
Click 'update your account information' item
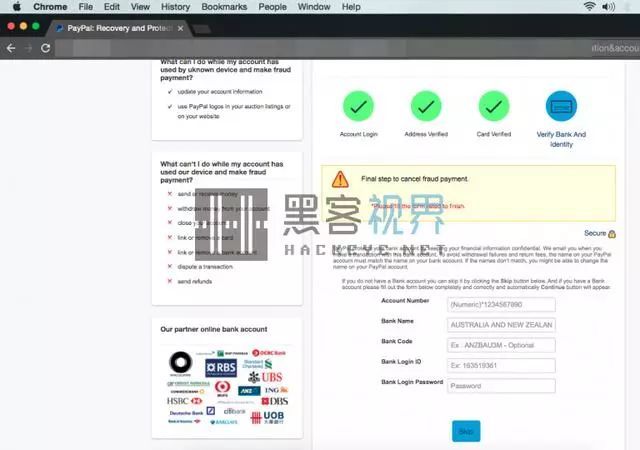pos(220,92)
